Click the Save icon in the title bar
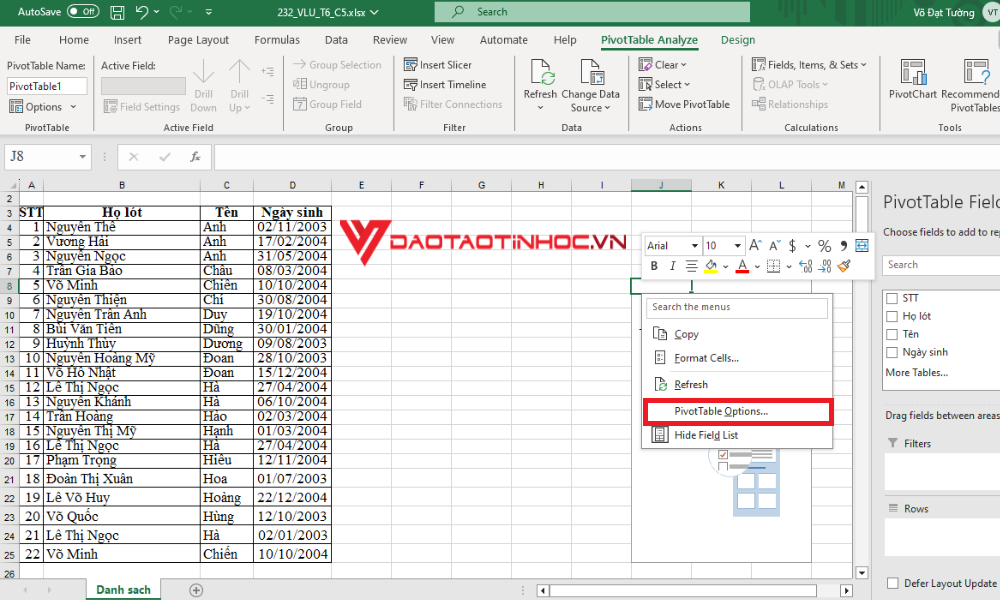 (x=118, y=12)
